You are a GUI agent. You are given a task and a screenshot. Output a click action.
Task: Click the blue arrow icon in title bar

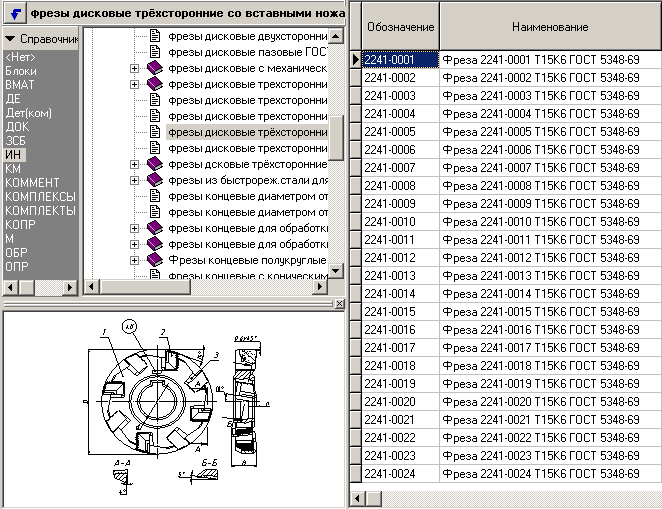14,13
